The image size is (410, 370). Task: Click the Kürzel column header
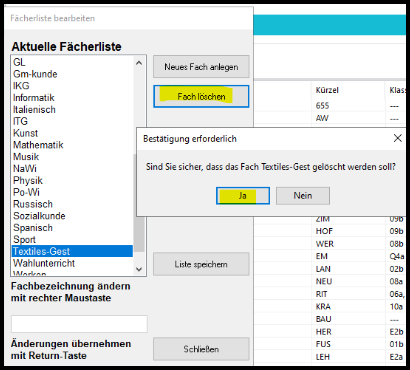click(348, 90)
